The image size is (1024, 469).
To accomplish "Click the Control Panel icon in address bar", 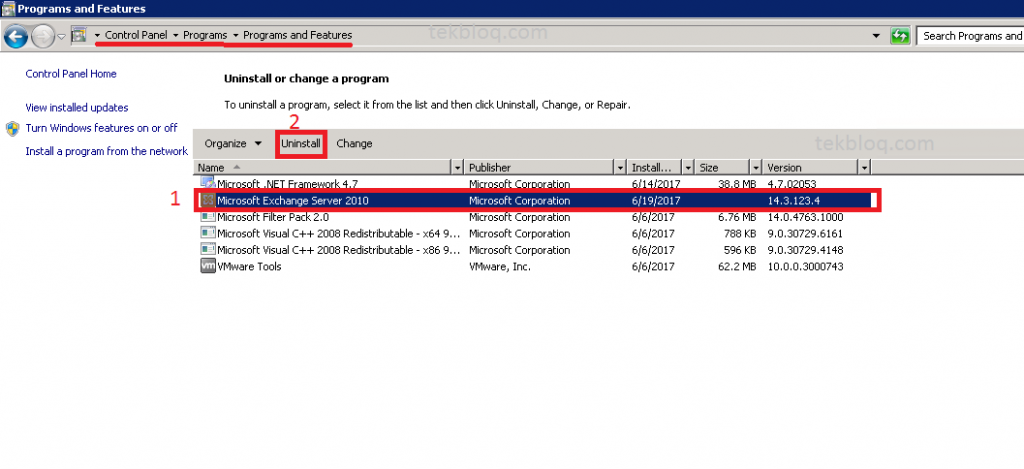I will pos(79,35).
